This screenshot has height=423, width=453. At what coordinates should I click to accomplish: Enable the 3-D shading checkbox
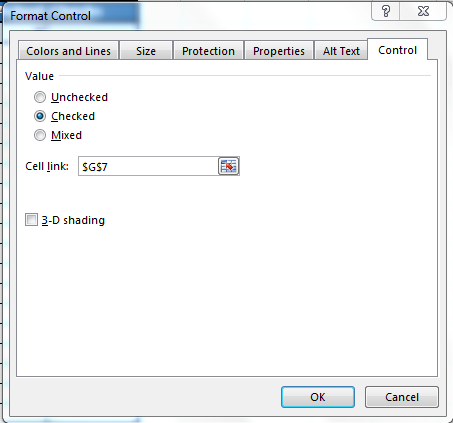point(31,220)
